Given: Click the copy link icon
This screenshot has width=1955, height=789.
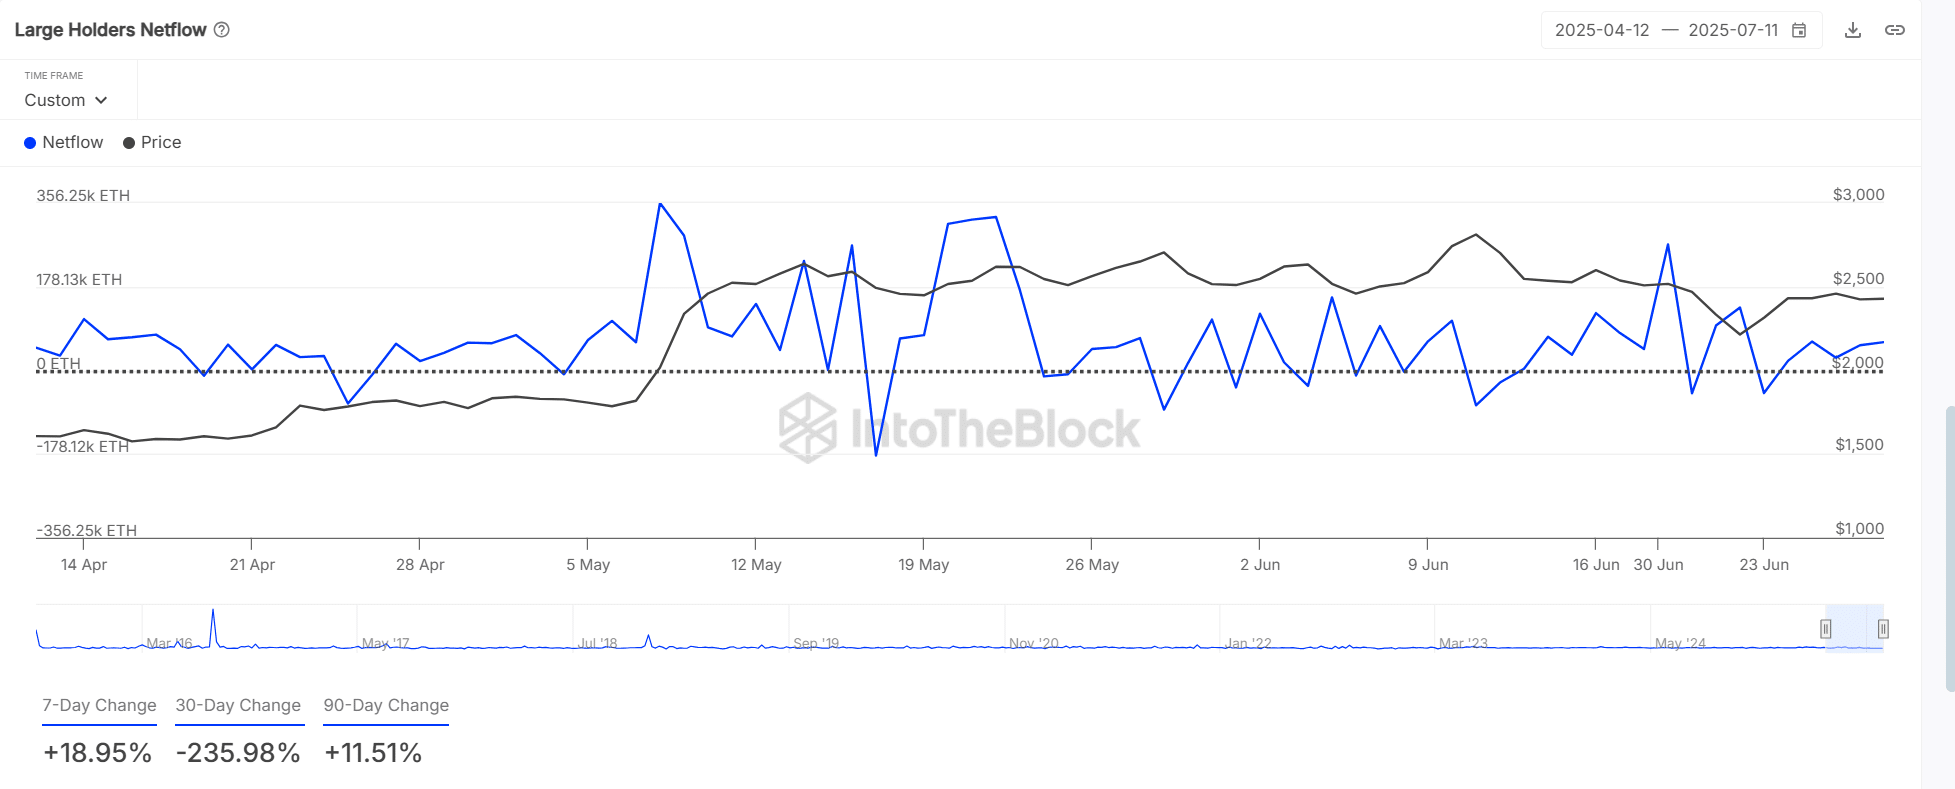Looking at the screenshot, I should 1895,30.
